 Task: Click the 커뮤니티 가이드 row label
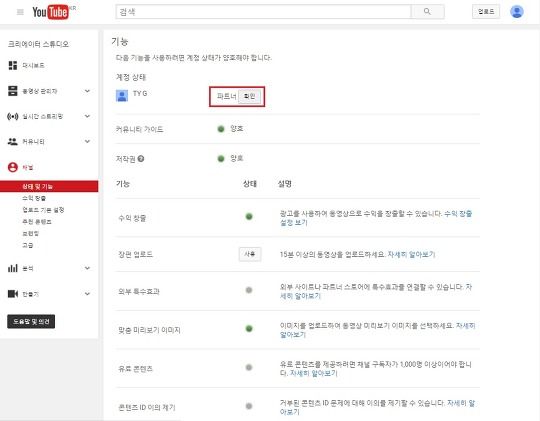tap(139, 129)
